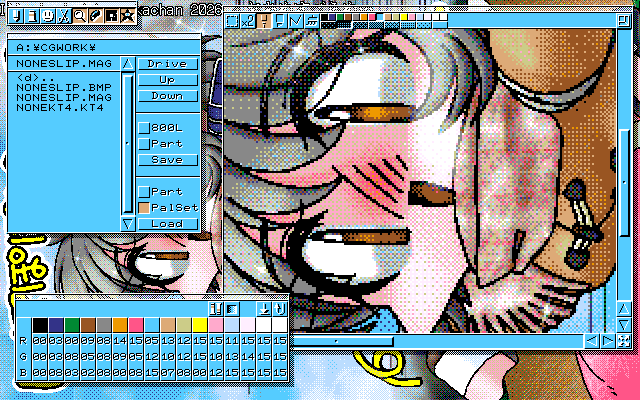This screenshot has width=640, height=400.
Task: Click the canvas scroll-right arrow
Action: click(x=608, y=341)
